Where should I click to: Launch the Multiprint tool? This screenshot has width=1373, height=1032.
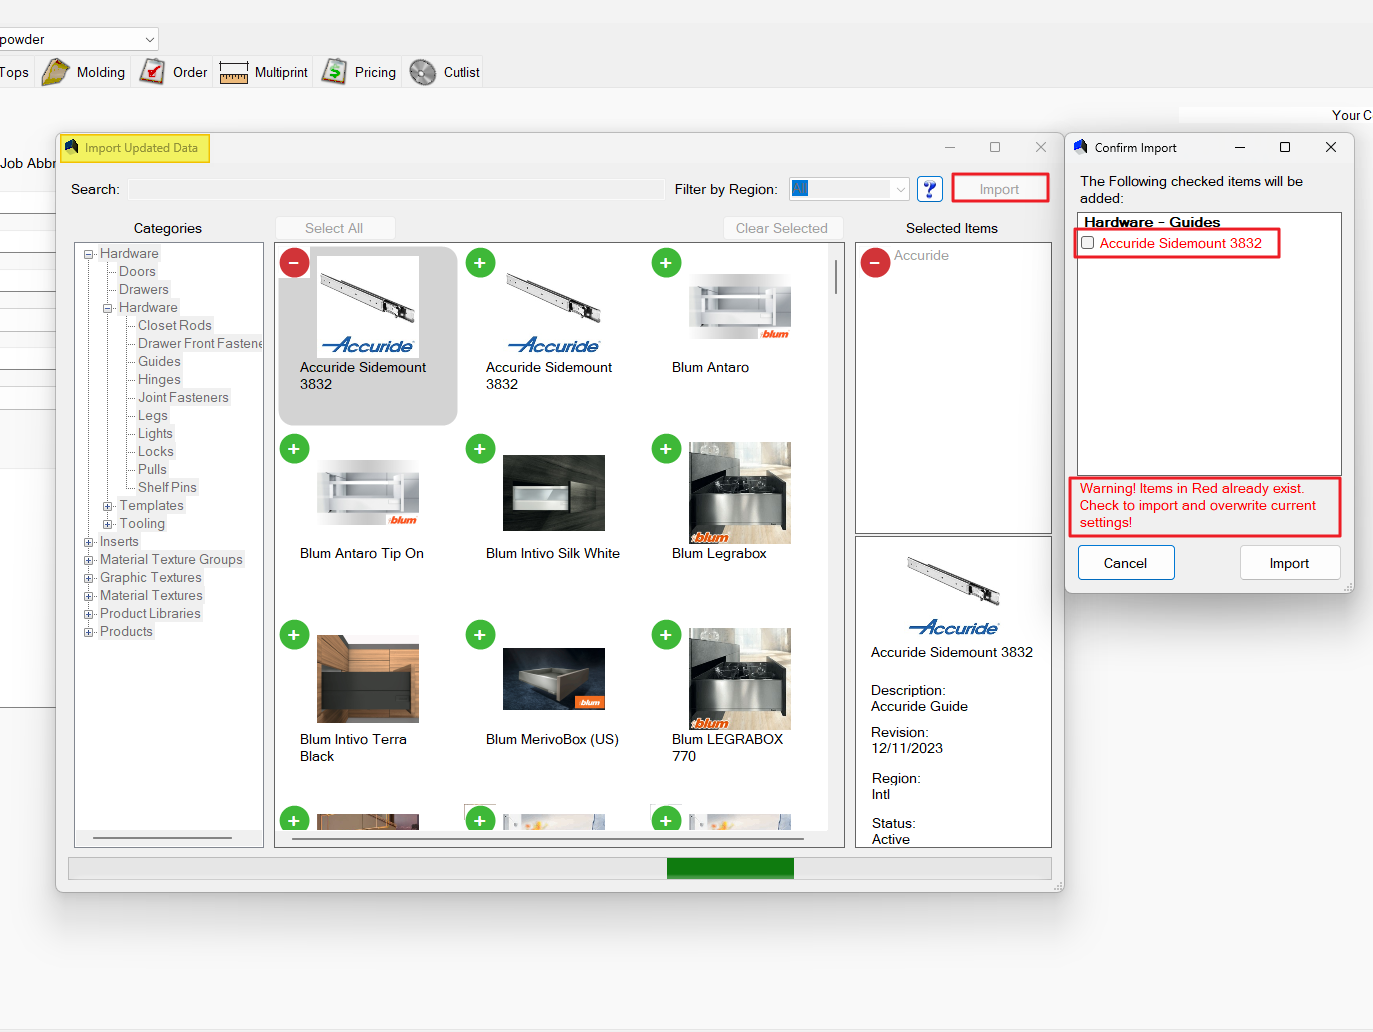coord(264,72)
